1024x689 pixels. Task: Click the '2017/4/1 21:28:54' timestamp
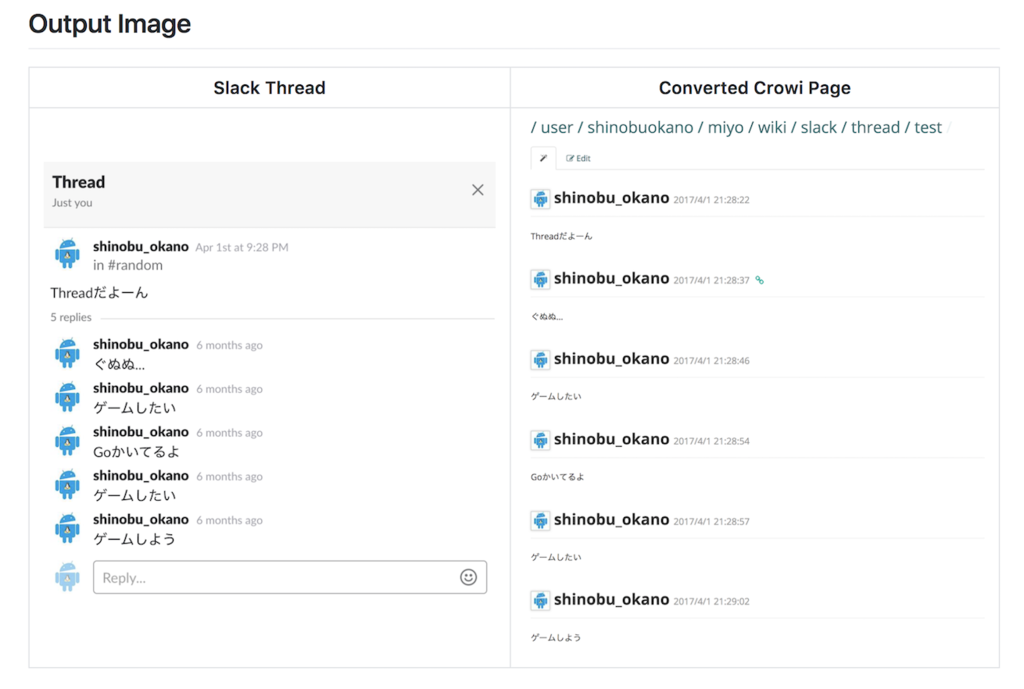tap(711, 441)
